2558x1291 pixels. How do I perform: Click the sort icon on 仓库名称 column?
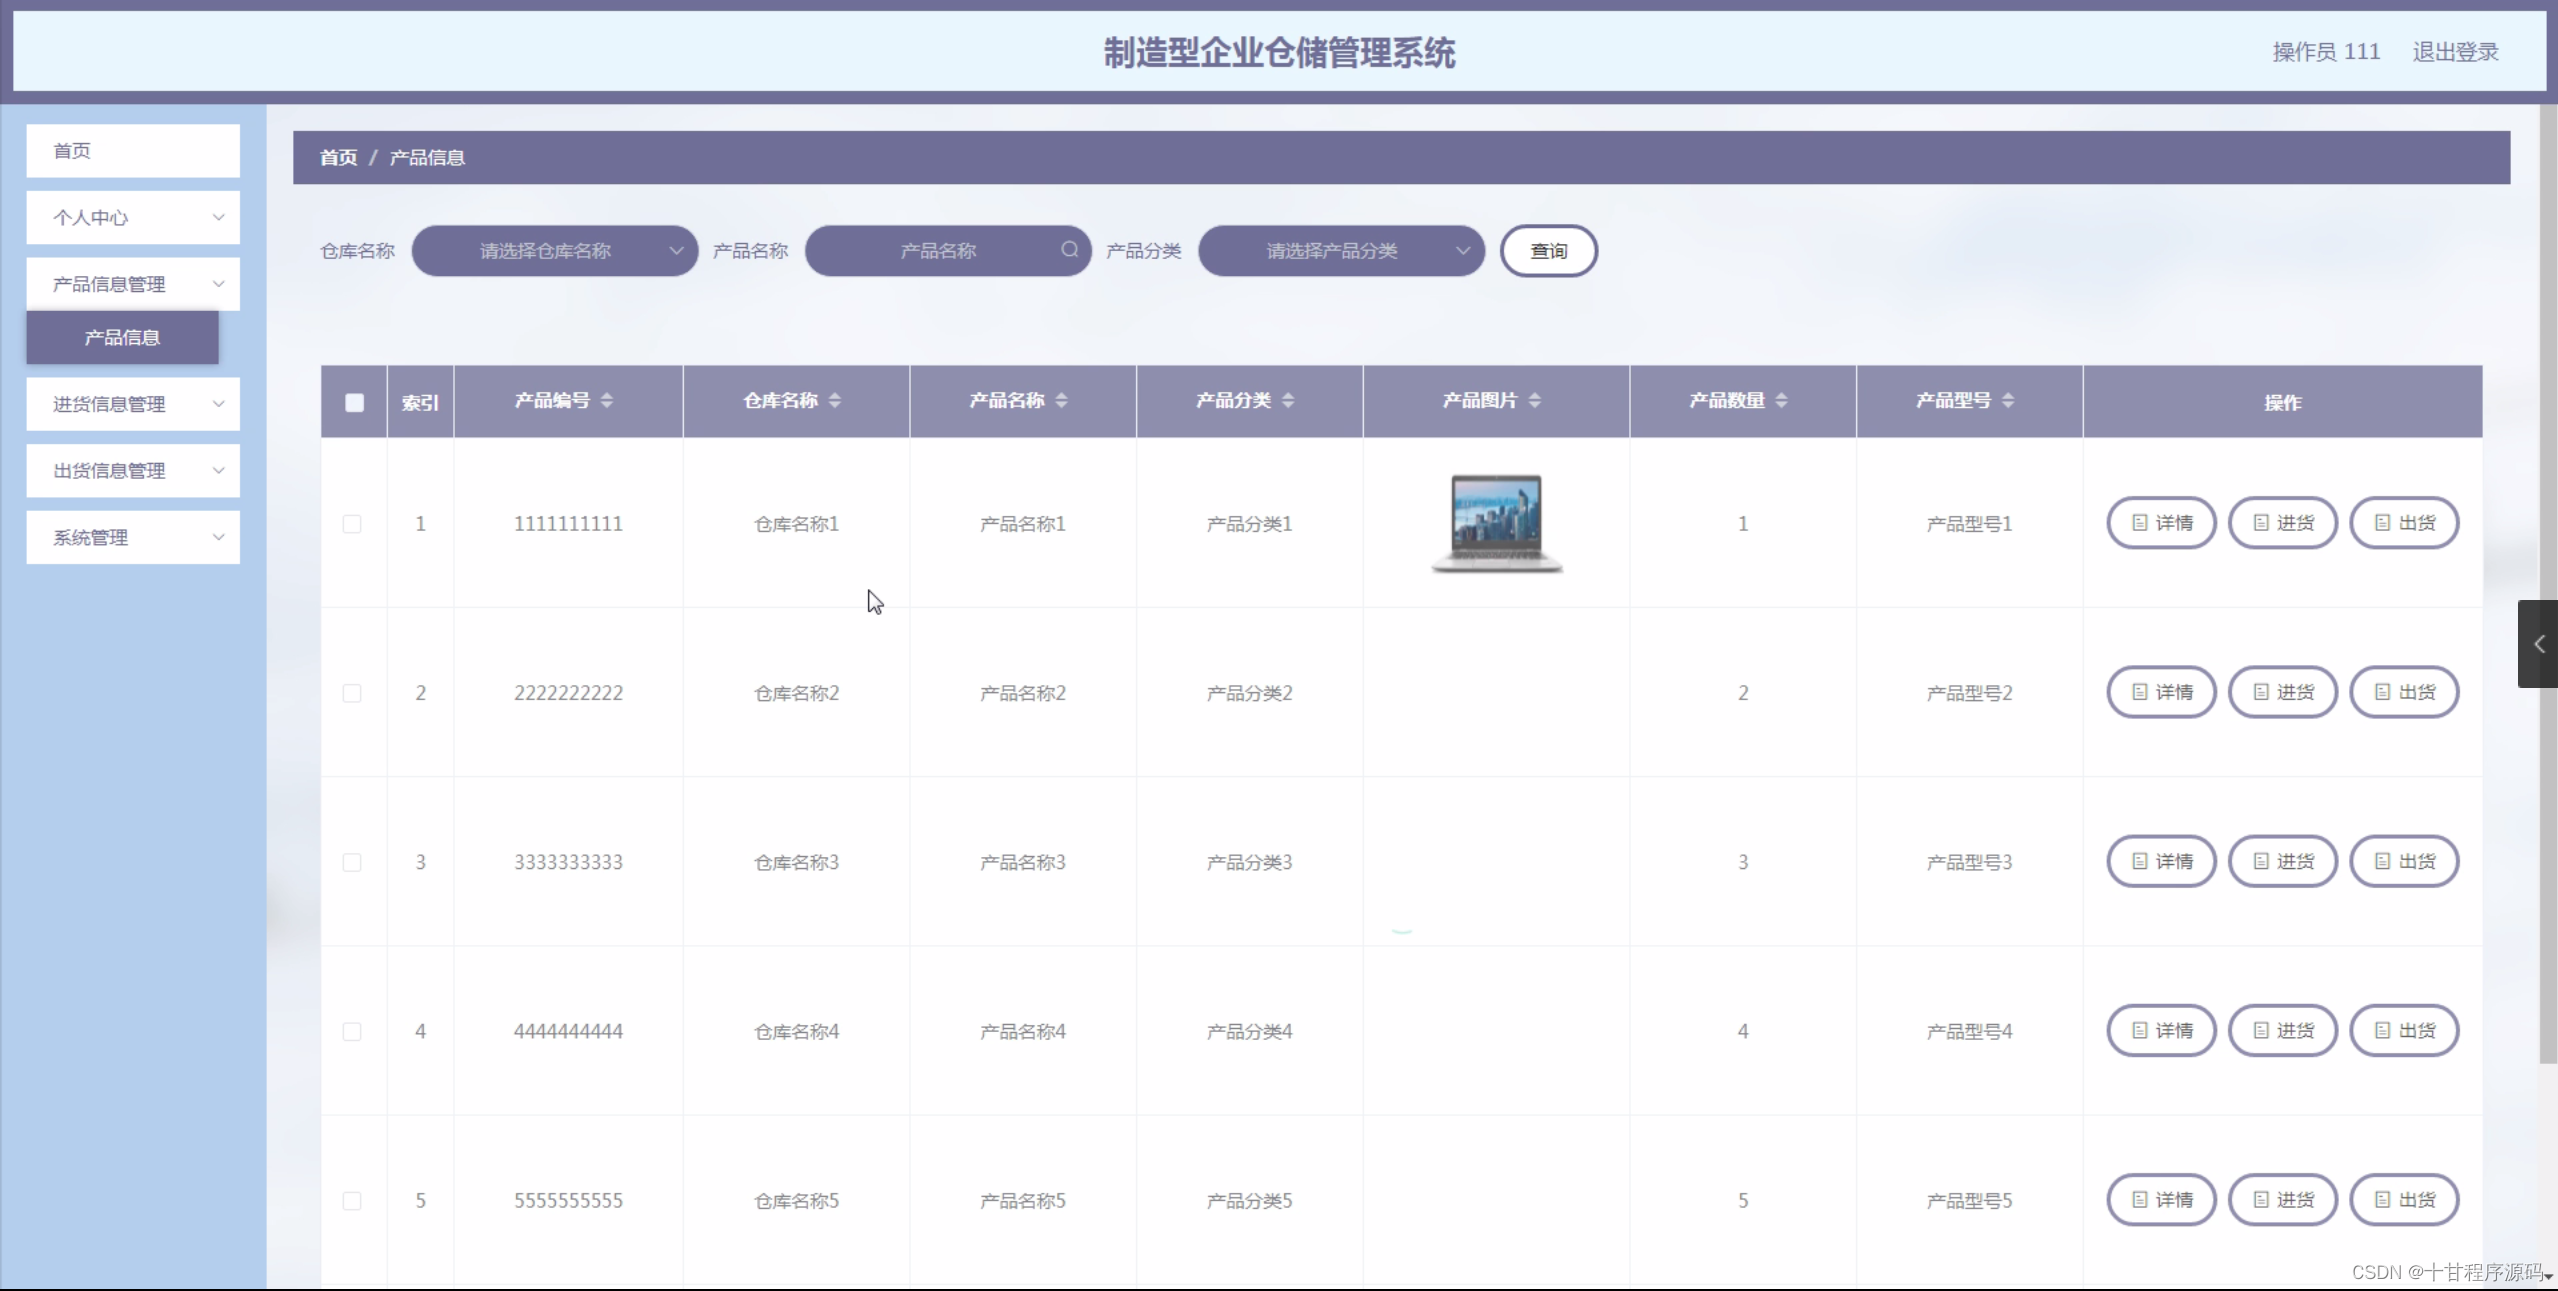point(837,400)
